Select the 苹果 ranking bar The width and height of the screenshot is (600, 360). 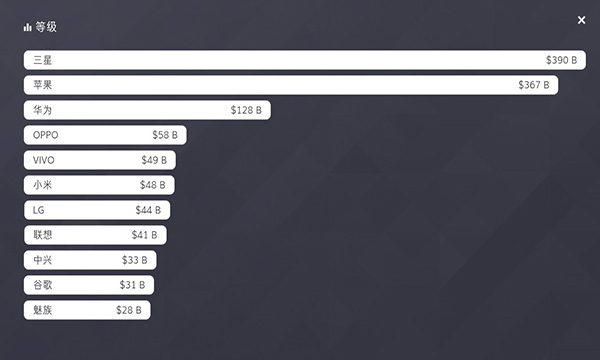291,85
